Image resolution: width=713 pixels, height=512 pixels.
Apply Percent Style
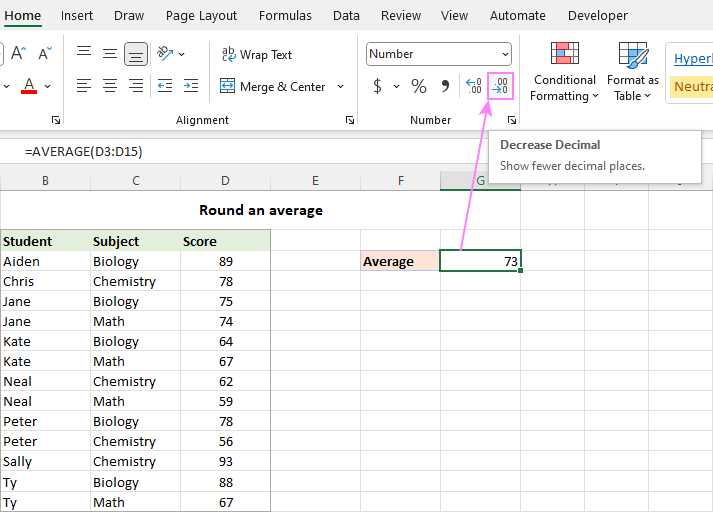[419, 86]
